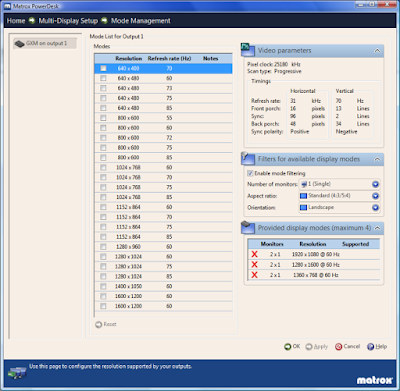The height and width of the screenshot is (391, 400).
Task: Click the OK button
Action: tap(292, 347)
